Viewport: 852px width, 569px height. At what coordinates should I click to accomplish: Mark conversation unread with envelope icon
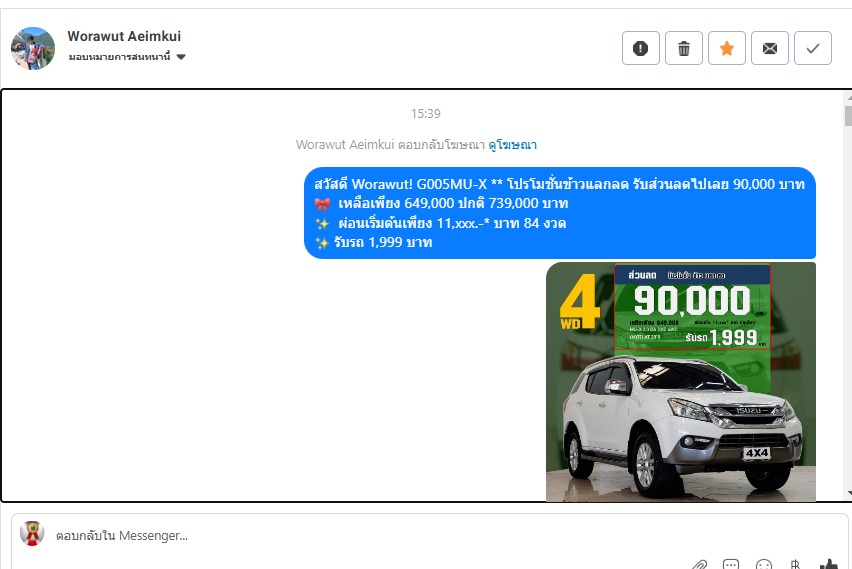coord(769,48)
